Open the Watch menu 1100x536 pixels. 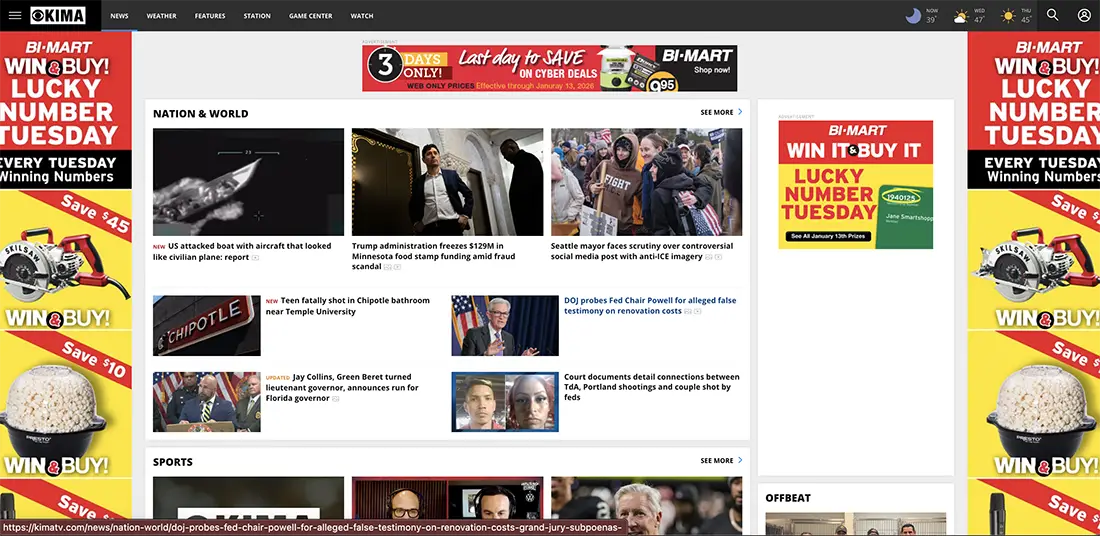(x=362, y=15)
